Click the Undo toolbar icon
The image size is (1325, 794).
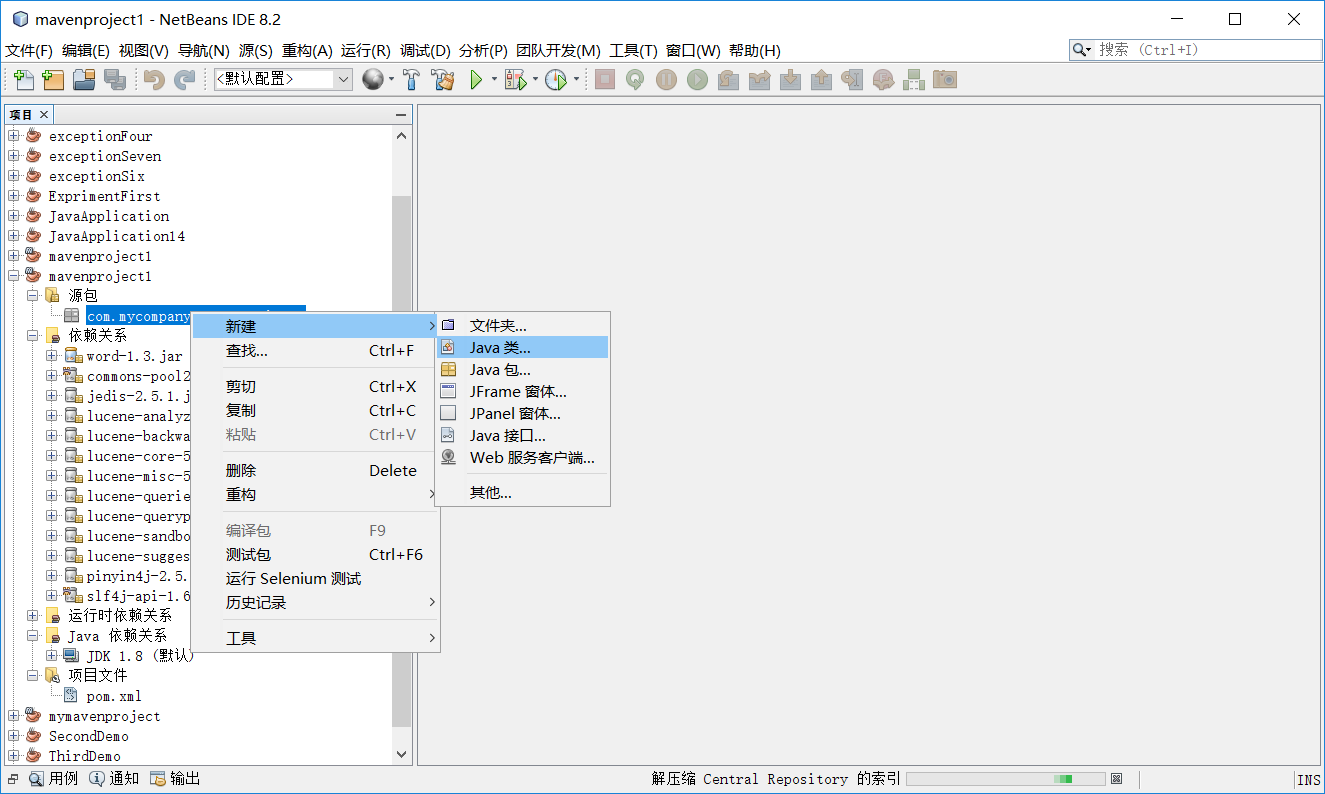click(x=154, y=80)
